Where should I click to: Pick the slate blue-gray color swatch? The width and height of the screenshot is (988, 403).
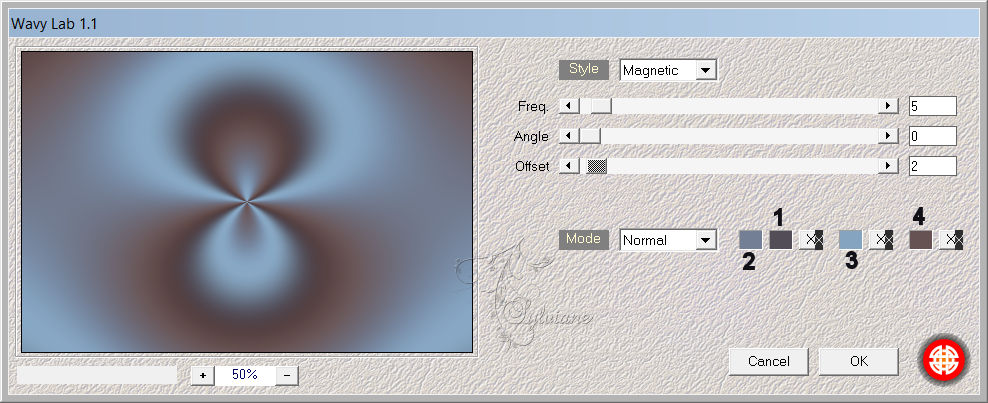coord(750,240)
